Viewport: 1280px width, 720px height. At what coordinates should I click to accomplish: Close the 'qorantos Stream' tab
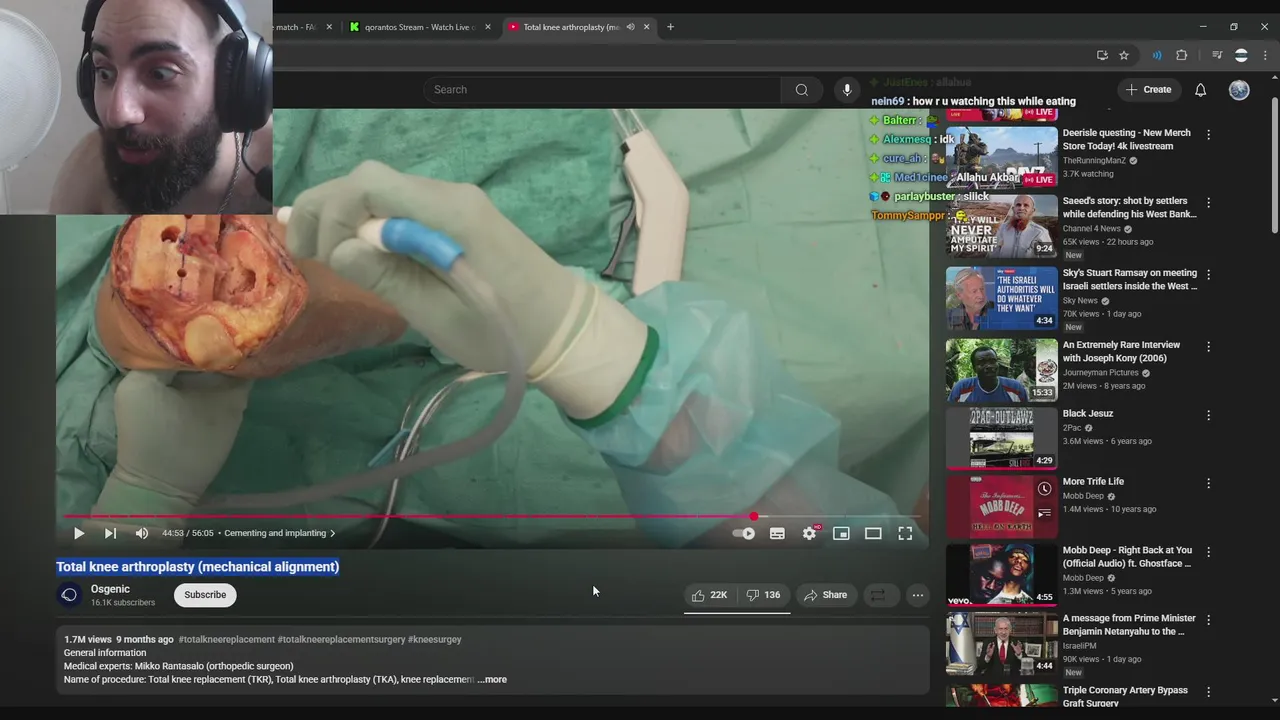(x=488, y=27)
